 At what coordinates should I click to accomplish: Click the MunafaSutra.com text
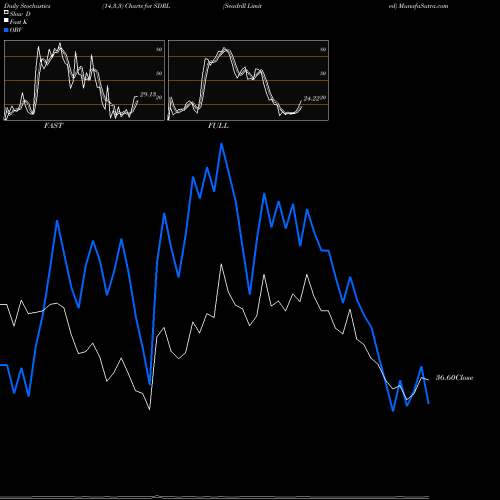coord(423,6)
